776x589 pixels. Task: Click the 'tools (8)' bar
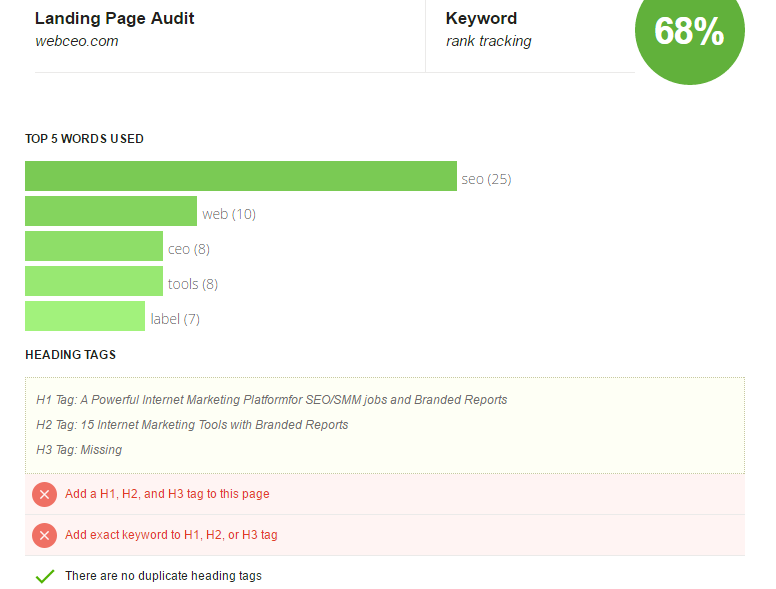click(94, 281)
